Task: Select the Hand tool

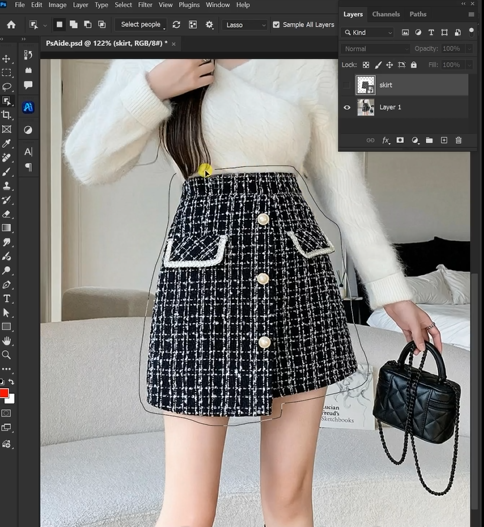Action: coord(6,341)
